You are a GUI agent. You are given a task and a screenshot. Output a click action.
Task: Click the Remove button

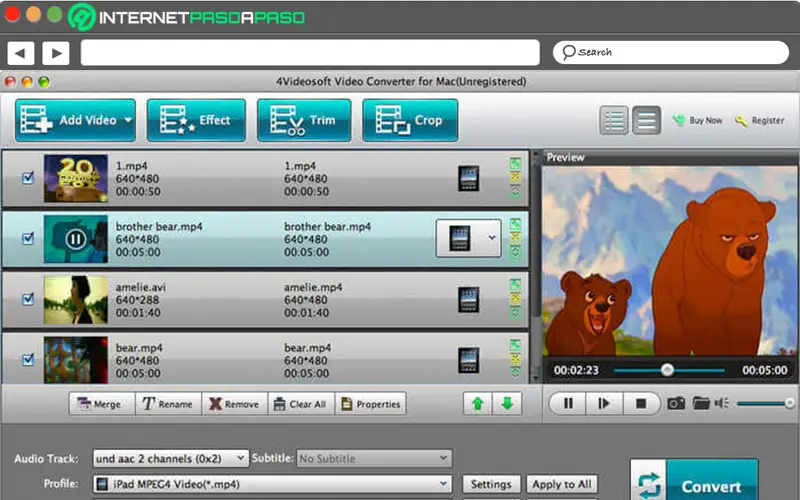coord(235,404)
